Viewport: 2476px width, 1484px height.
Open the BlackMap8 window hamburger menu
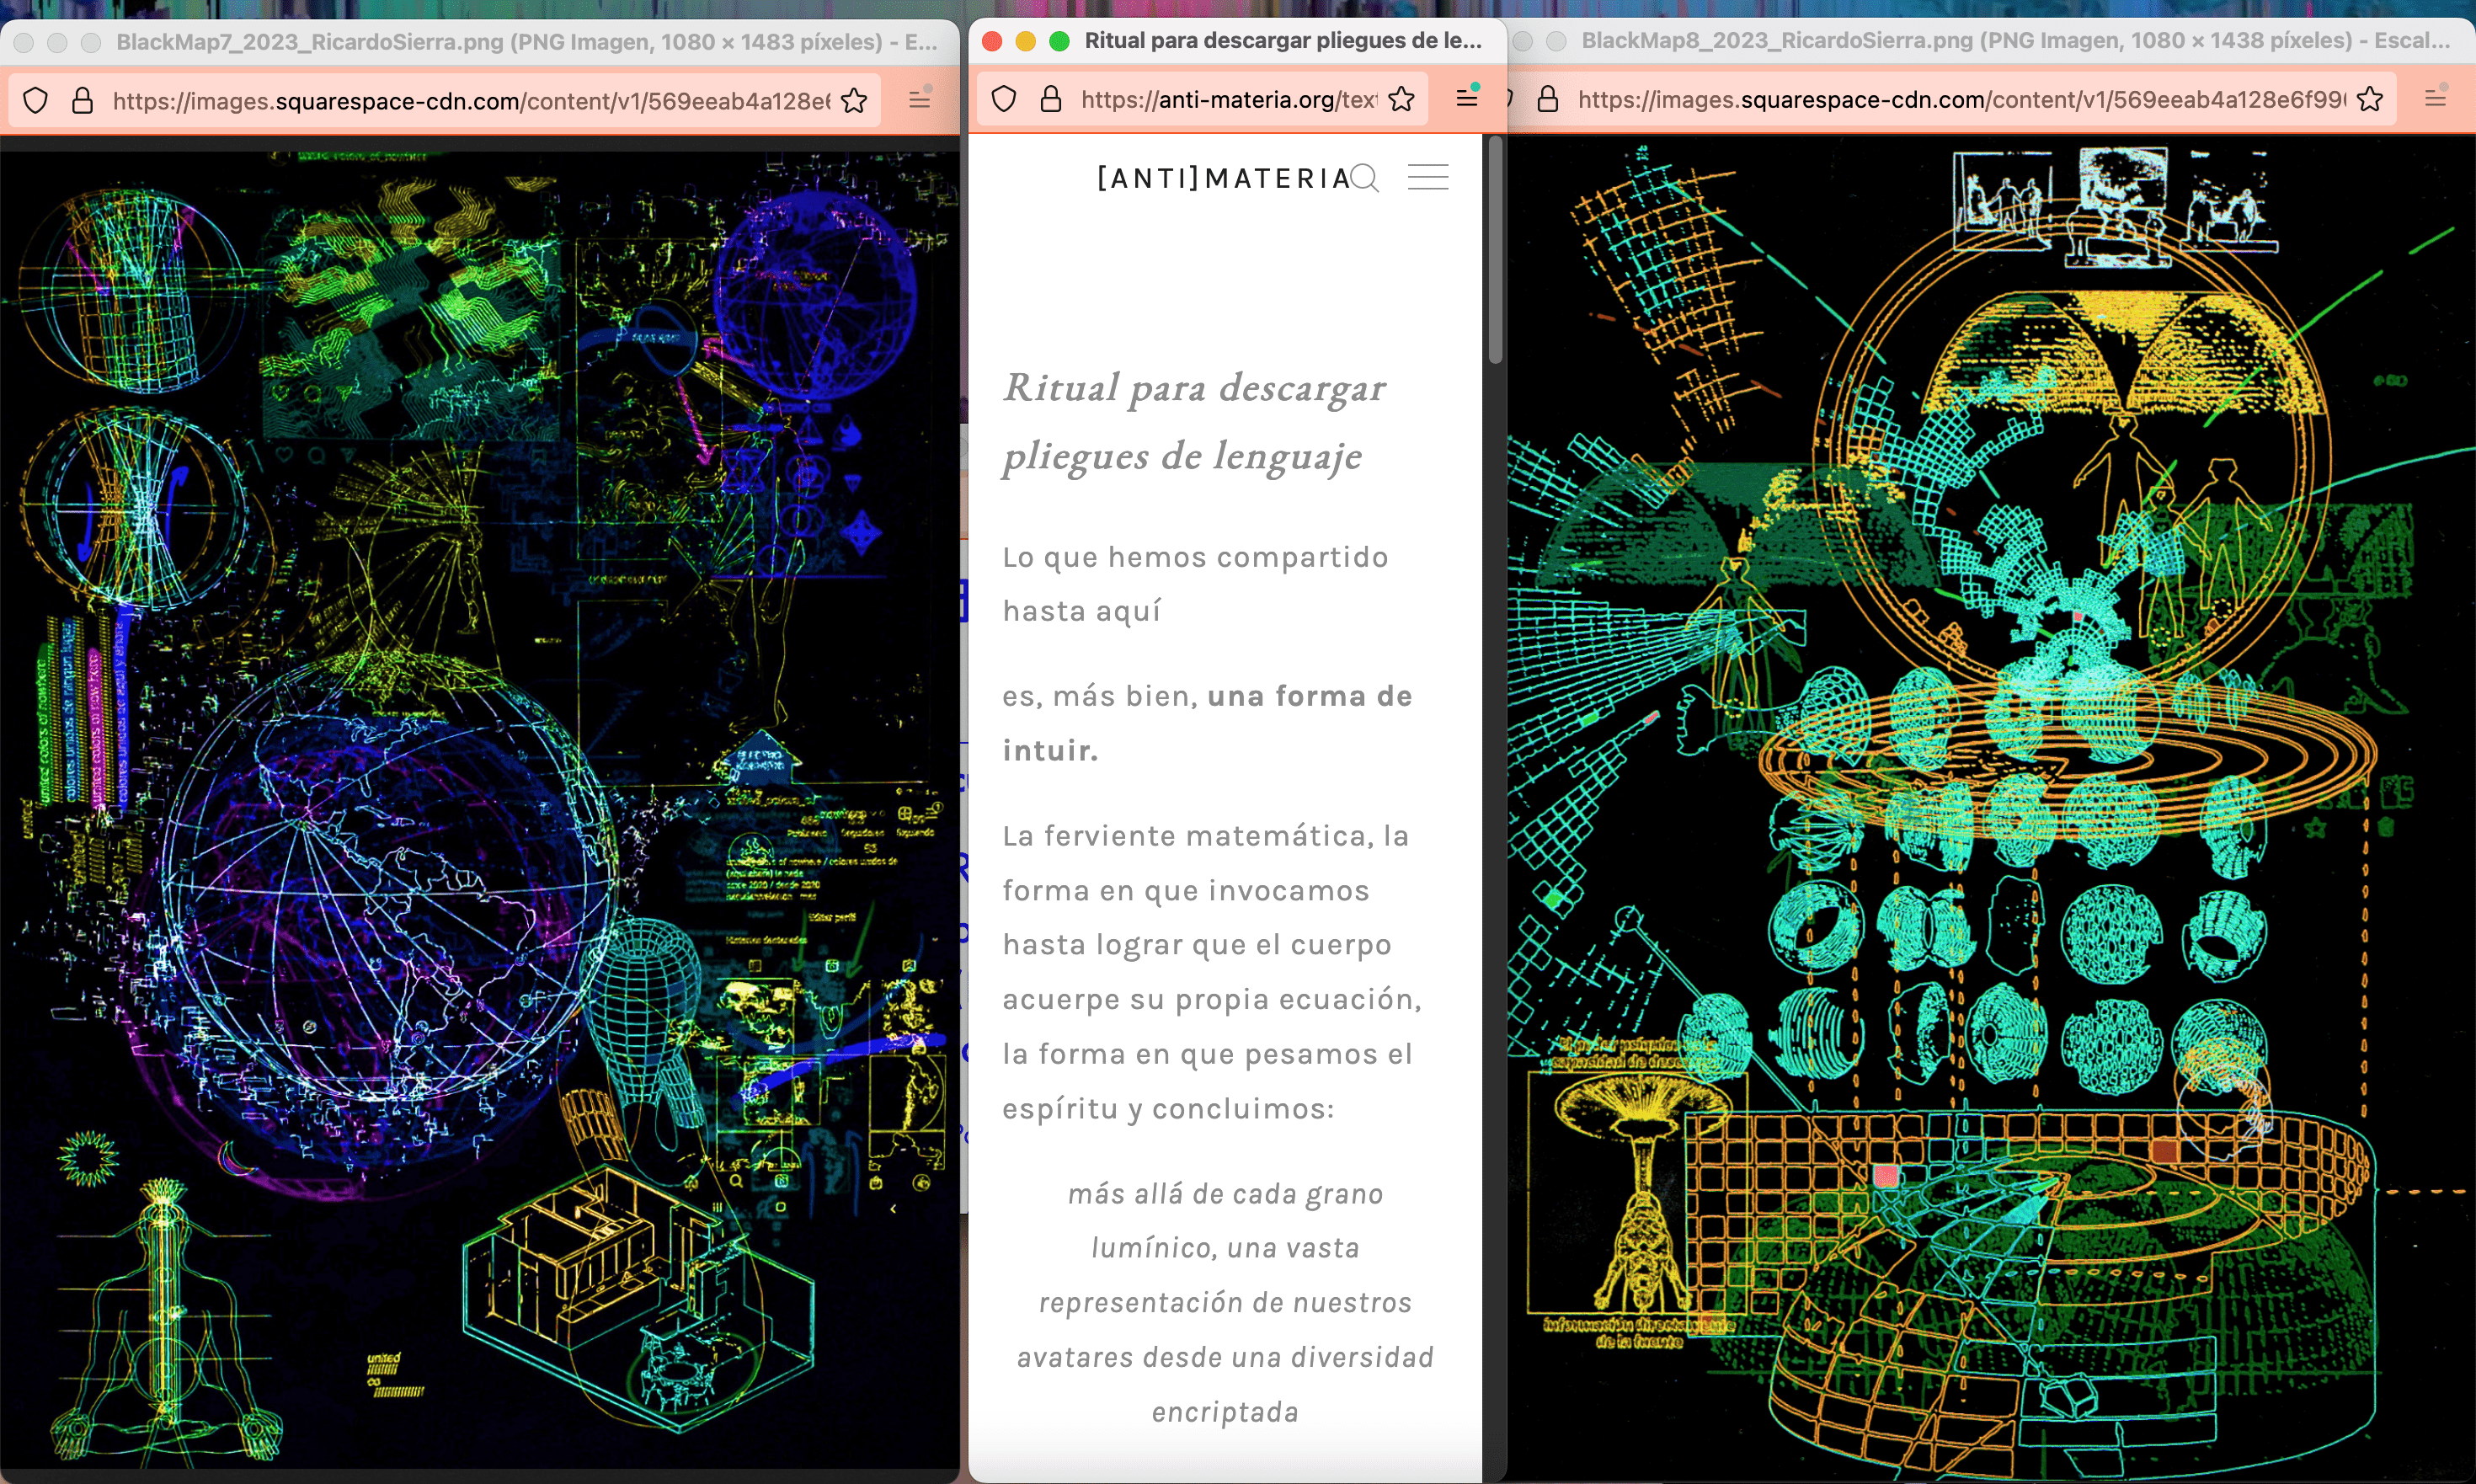[x=2435, y=98]
